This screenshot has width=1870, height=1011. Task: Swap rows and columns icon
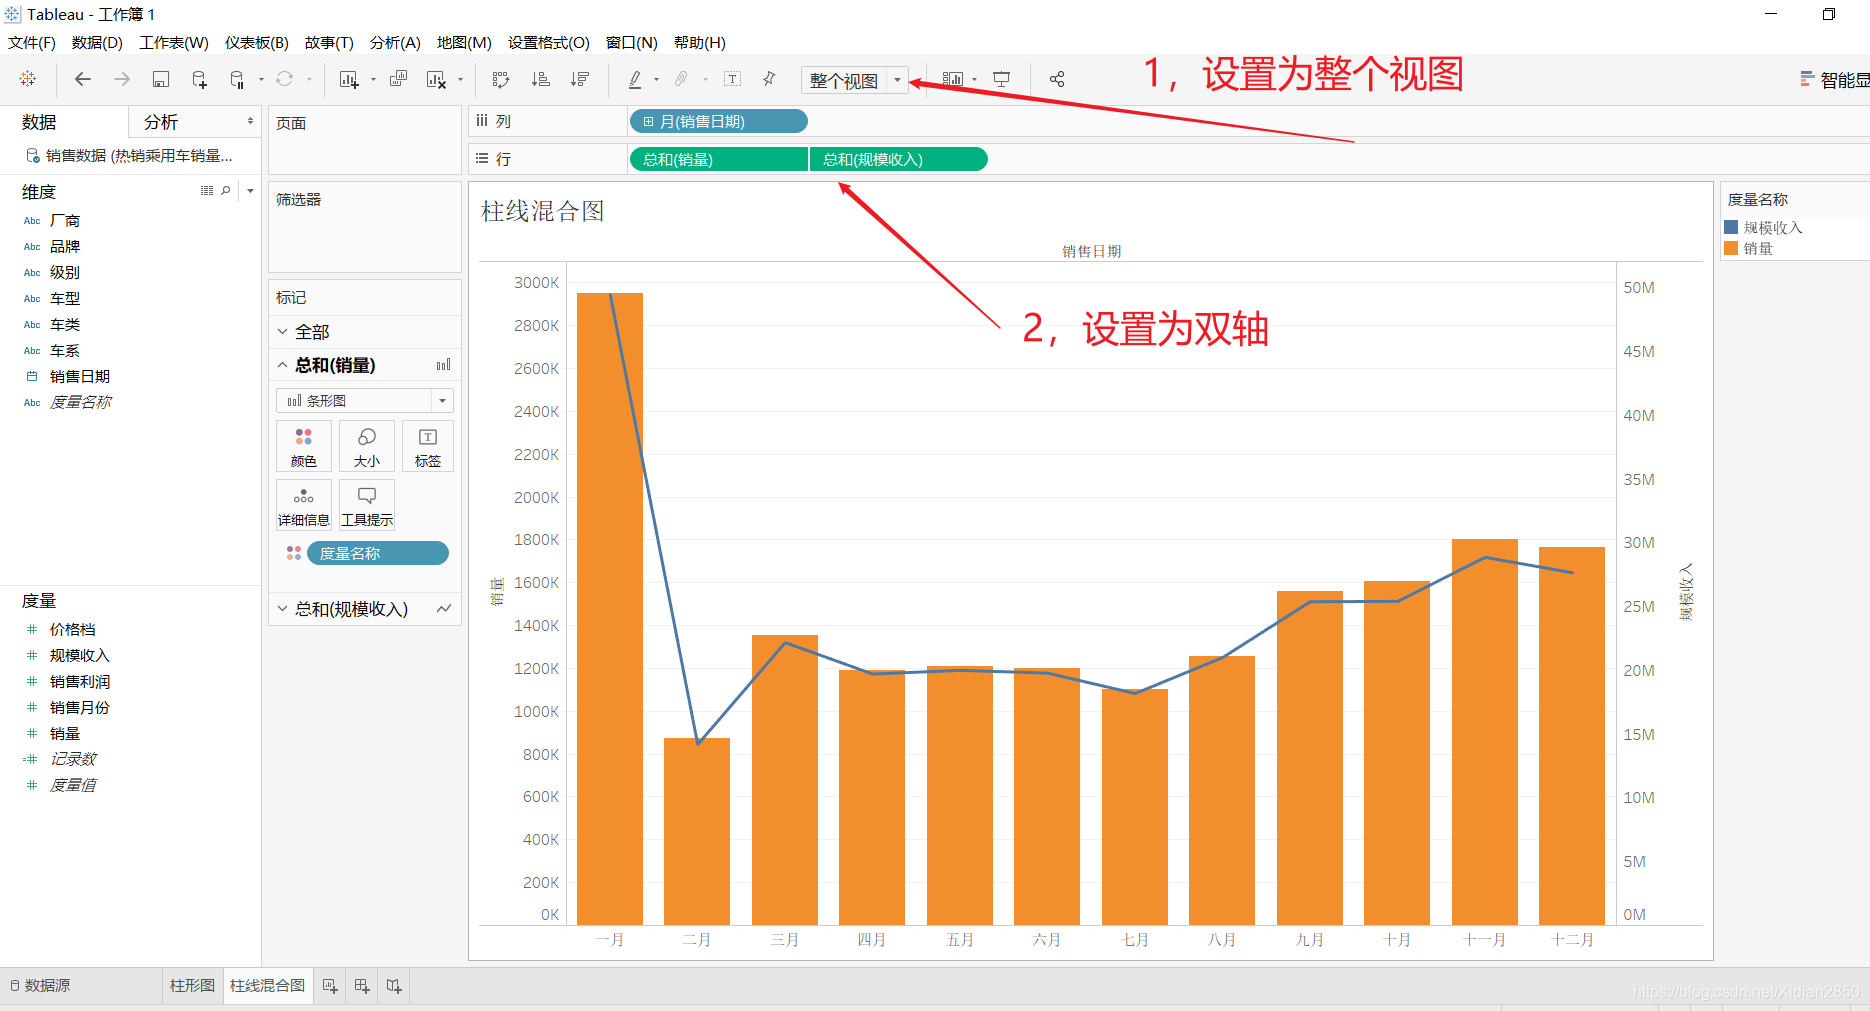coord(501,79)
